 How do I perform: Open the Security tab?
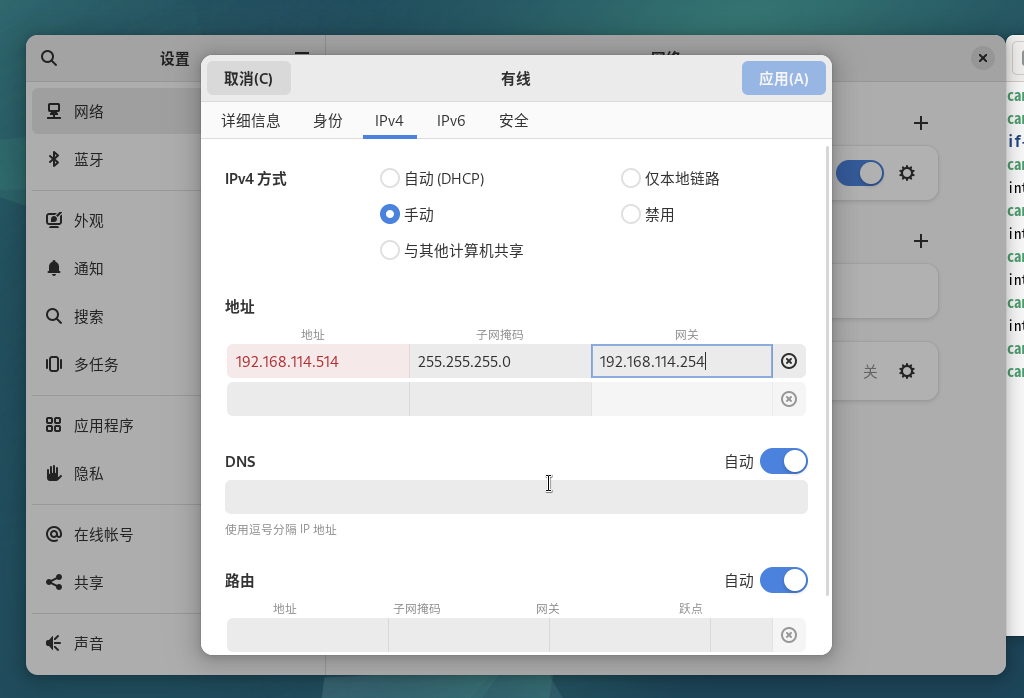[513, 121]
